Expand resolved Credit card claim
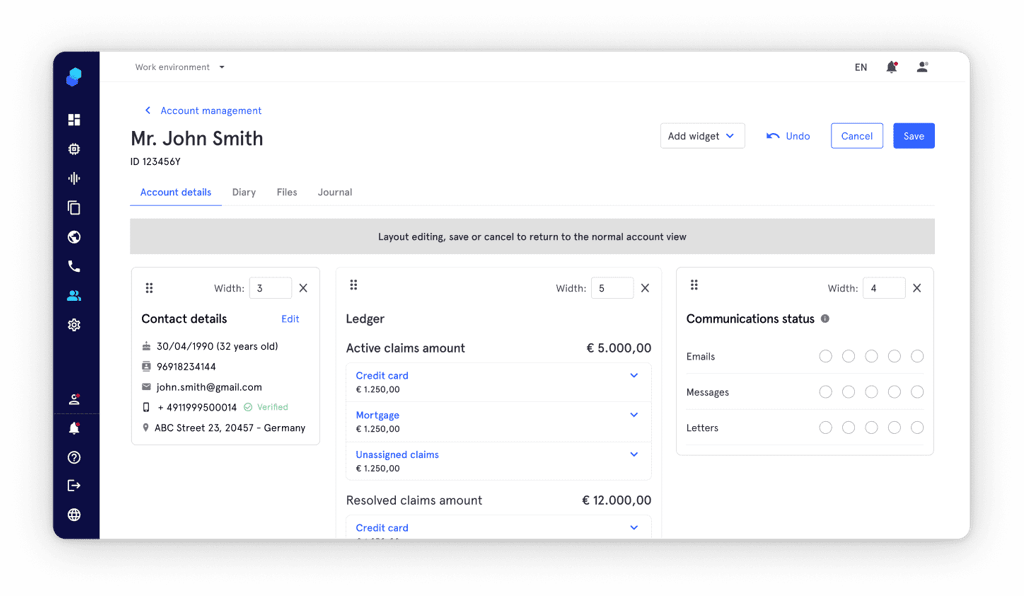 point(633,527)
